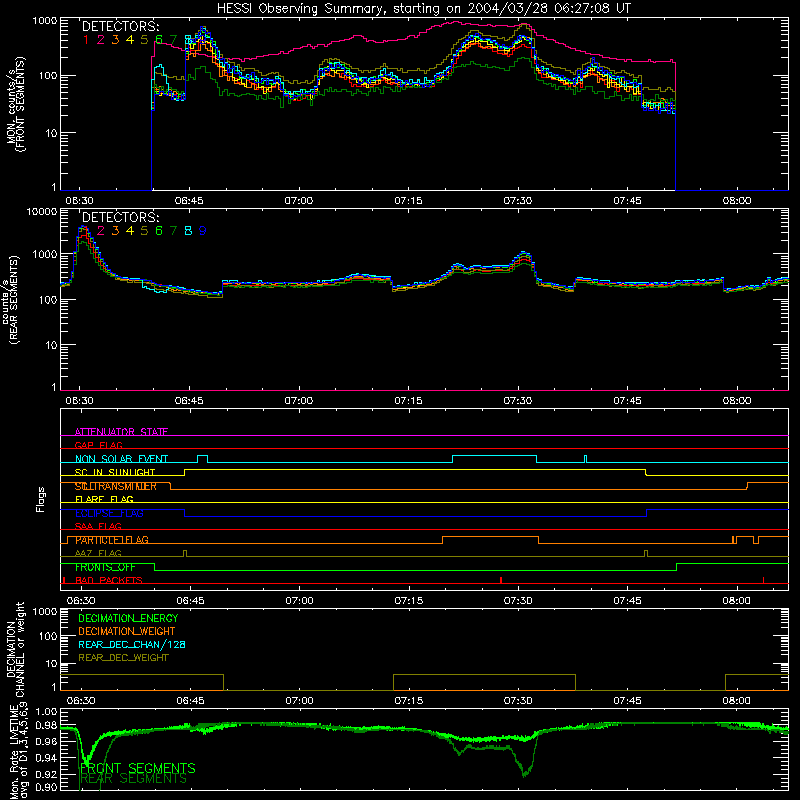
Task: Click the FLARE_FLAG label
Action: click(x=104, y=499)
